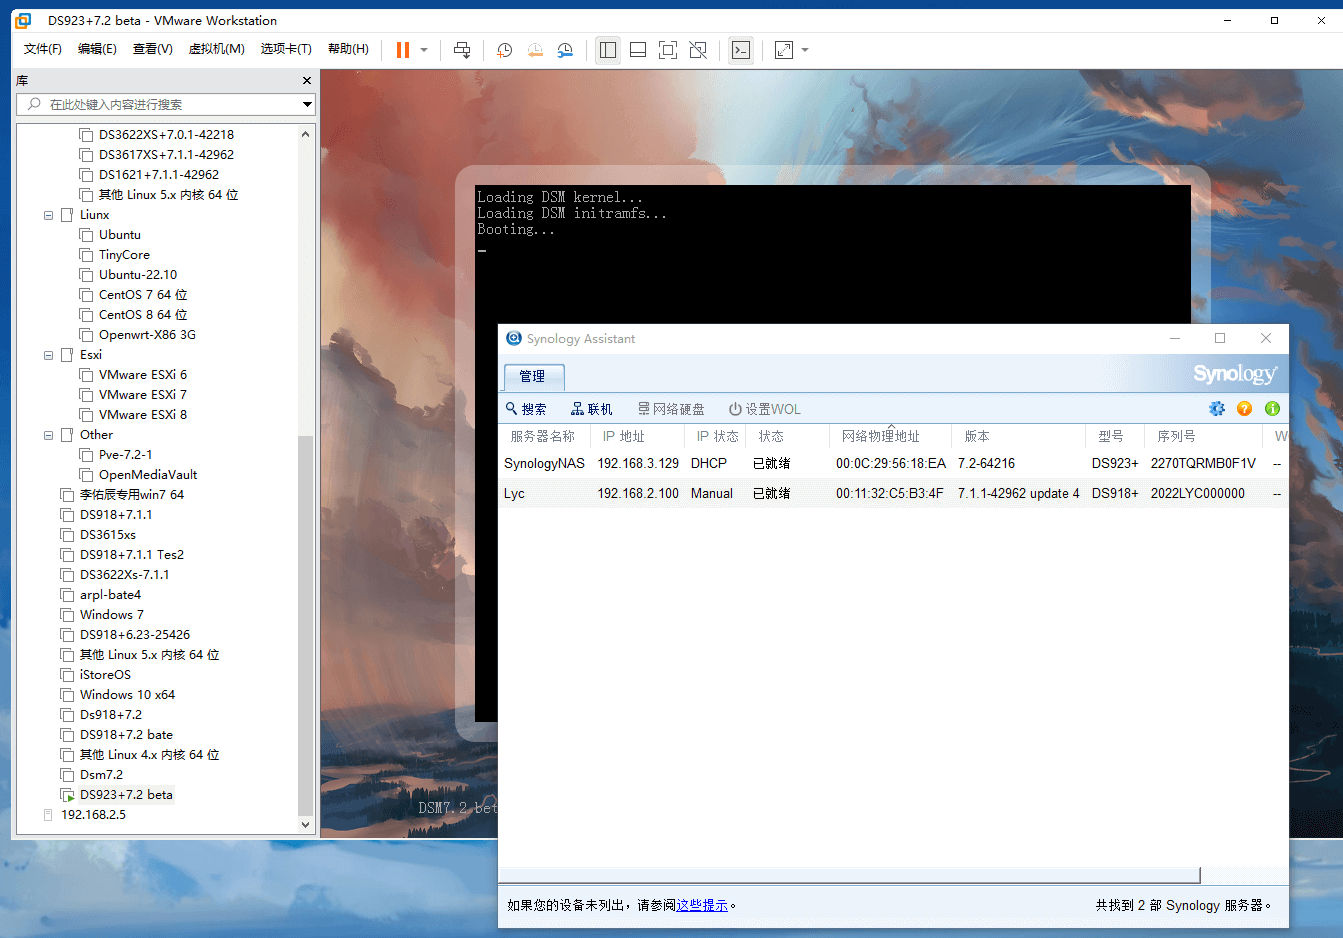
Task: Click the library scrollbar up arrow
Action: [x=306, y=134]
